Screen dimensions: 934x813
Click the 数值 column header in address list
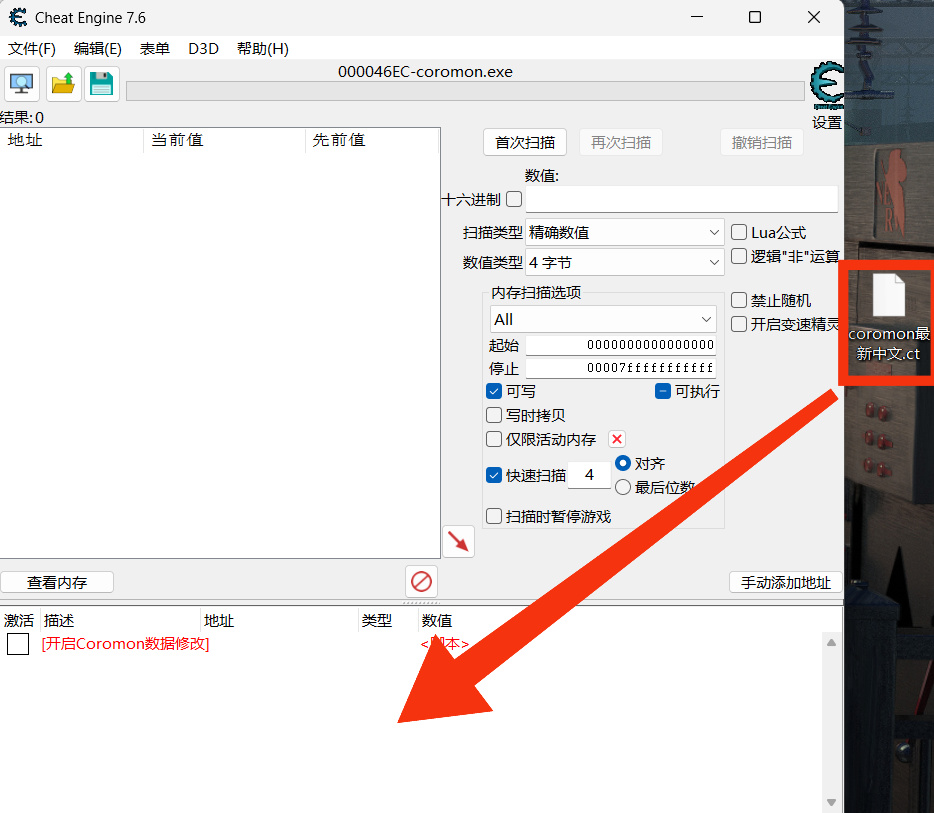[x=437, y=621]
